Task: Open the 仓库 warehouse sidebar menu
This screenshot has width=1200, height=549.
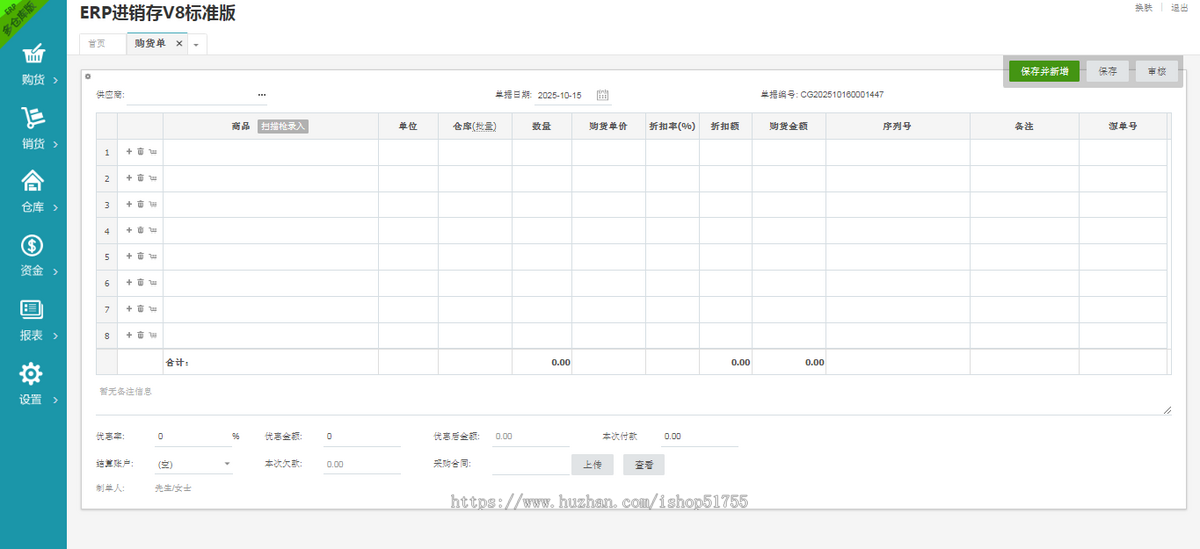Action: point(33,193)
